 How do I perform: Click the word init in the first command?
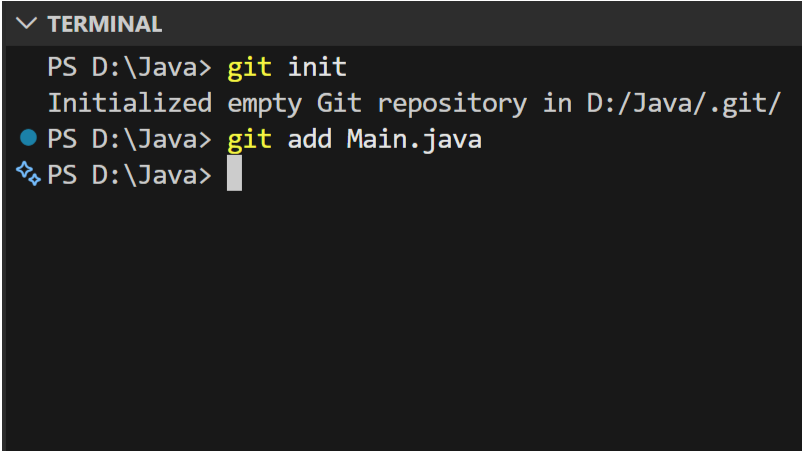(317, 67)
